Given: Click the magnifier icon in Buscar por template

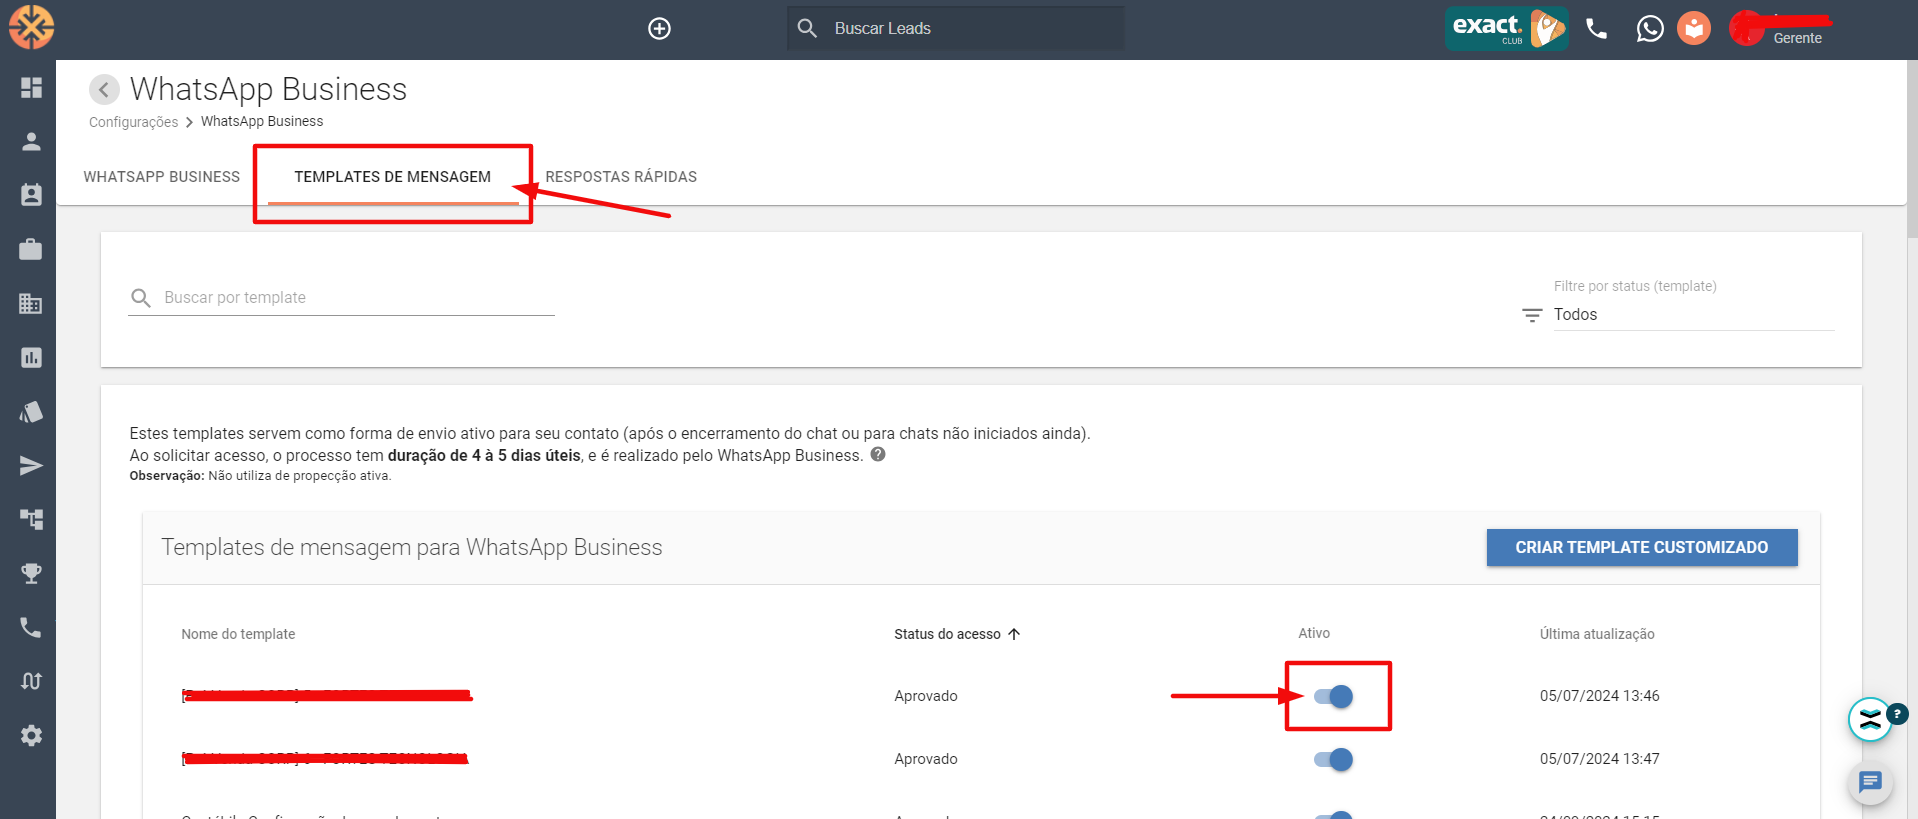Looking at the screenshot, I should point(141,298).
